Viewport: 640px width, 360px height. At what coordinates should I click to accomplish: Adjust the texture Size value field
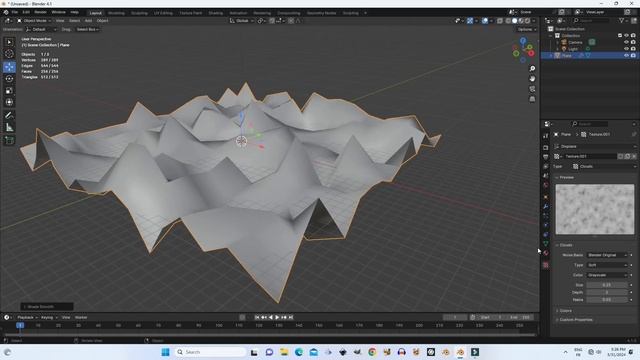607,285
